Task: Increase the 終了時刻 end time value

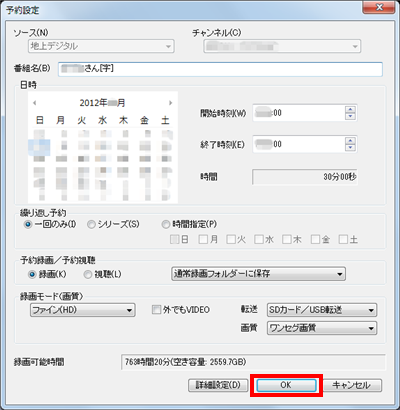Action: point(350,141)
